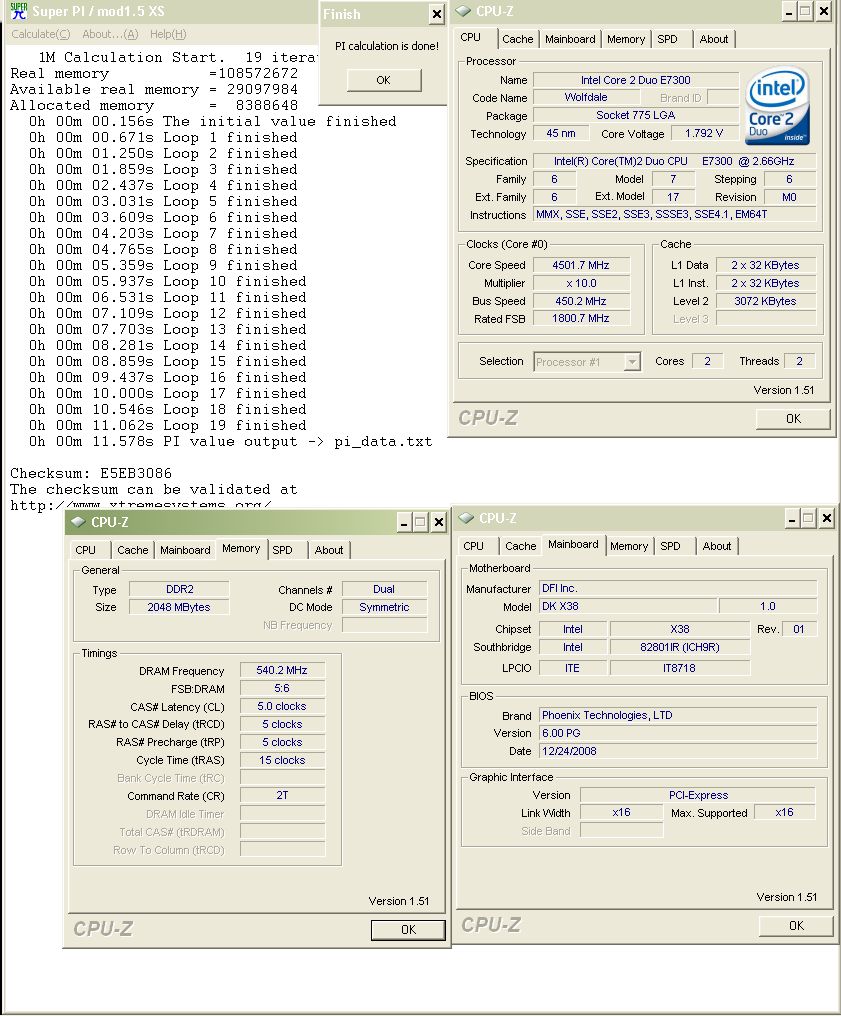Click the Command Rate value 2T
Viewport: 841px width, 1017px height.
click(282, 795)
